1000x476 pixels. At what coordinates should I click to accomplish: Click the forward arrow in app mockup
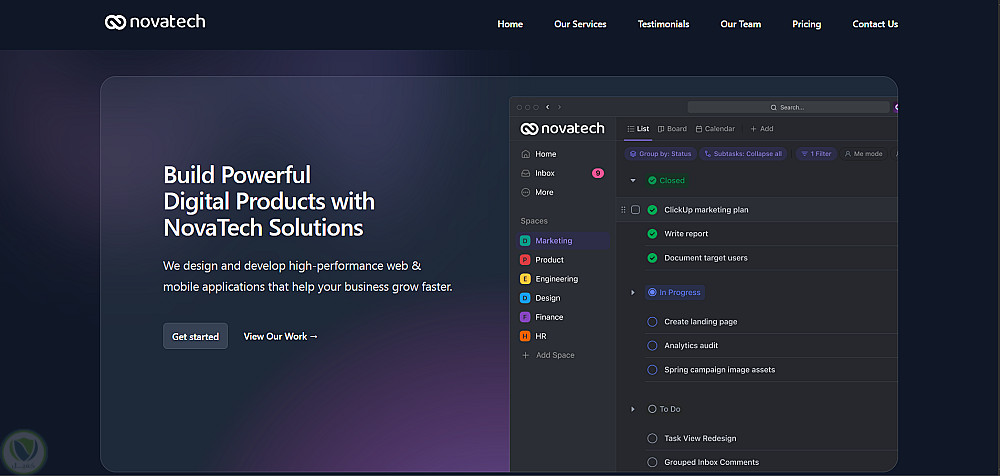(559, 107)
